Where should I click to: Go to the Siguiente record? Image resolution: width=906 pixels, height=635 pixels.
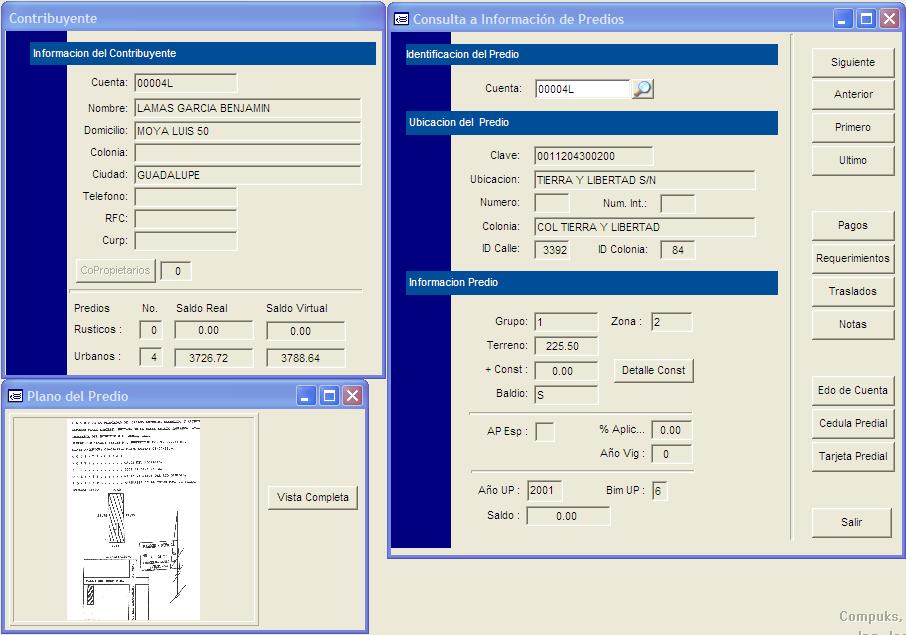(x=852, y=62)
